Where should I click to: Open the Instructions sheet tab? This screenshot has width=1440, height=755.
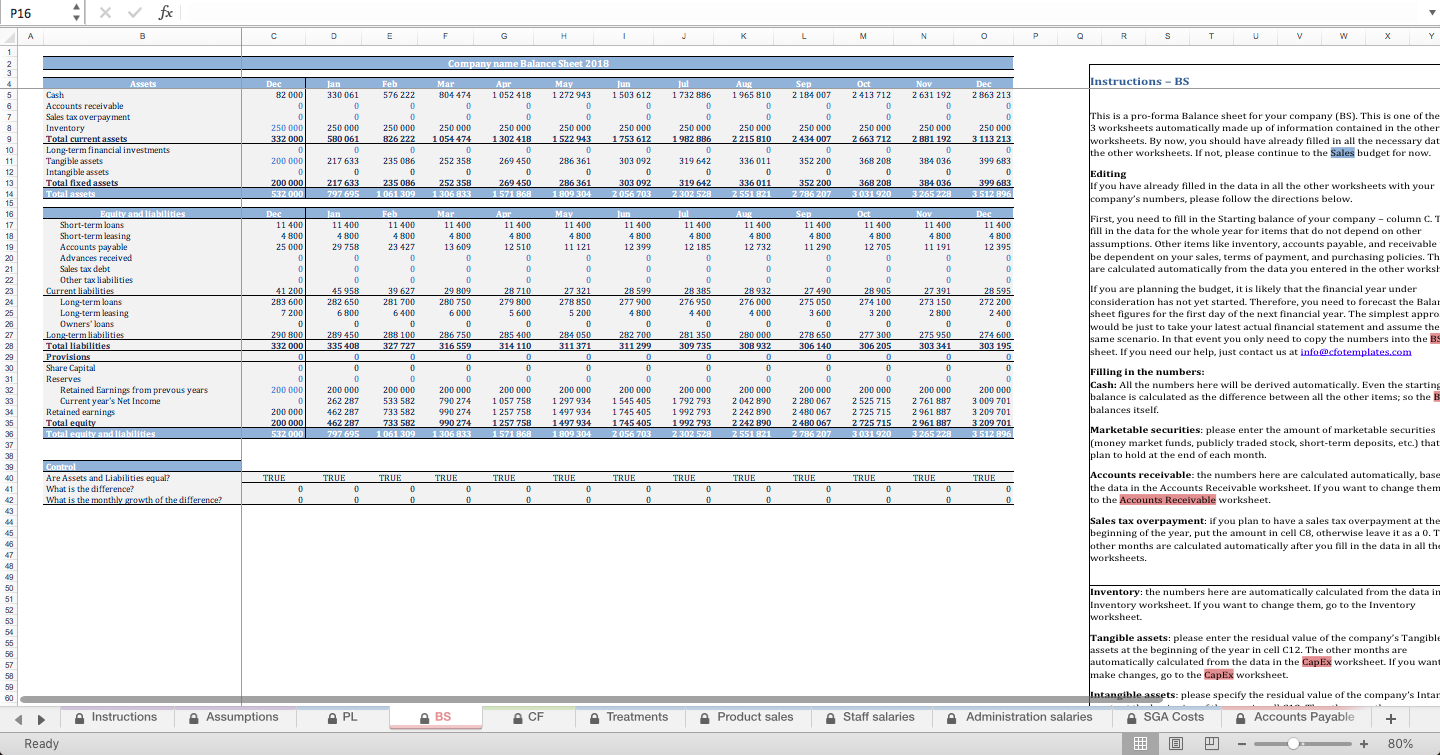pyautogui.click(x=115, y=717)
